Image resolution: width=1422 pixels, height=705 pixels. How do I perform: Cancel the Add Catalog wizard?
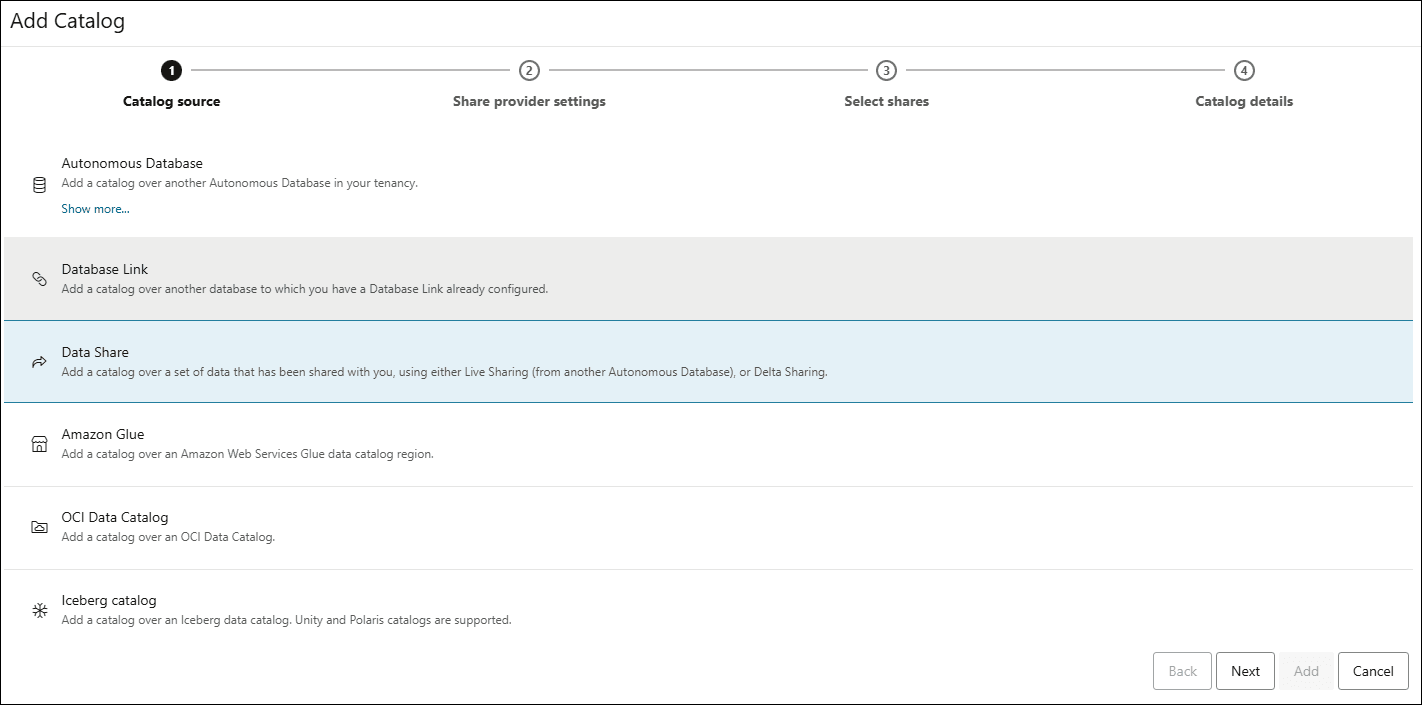(1373, 670)
